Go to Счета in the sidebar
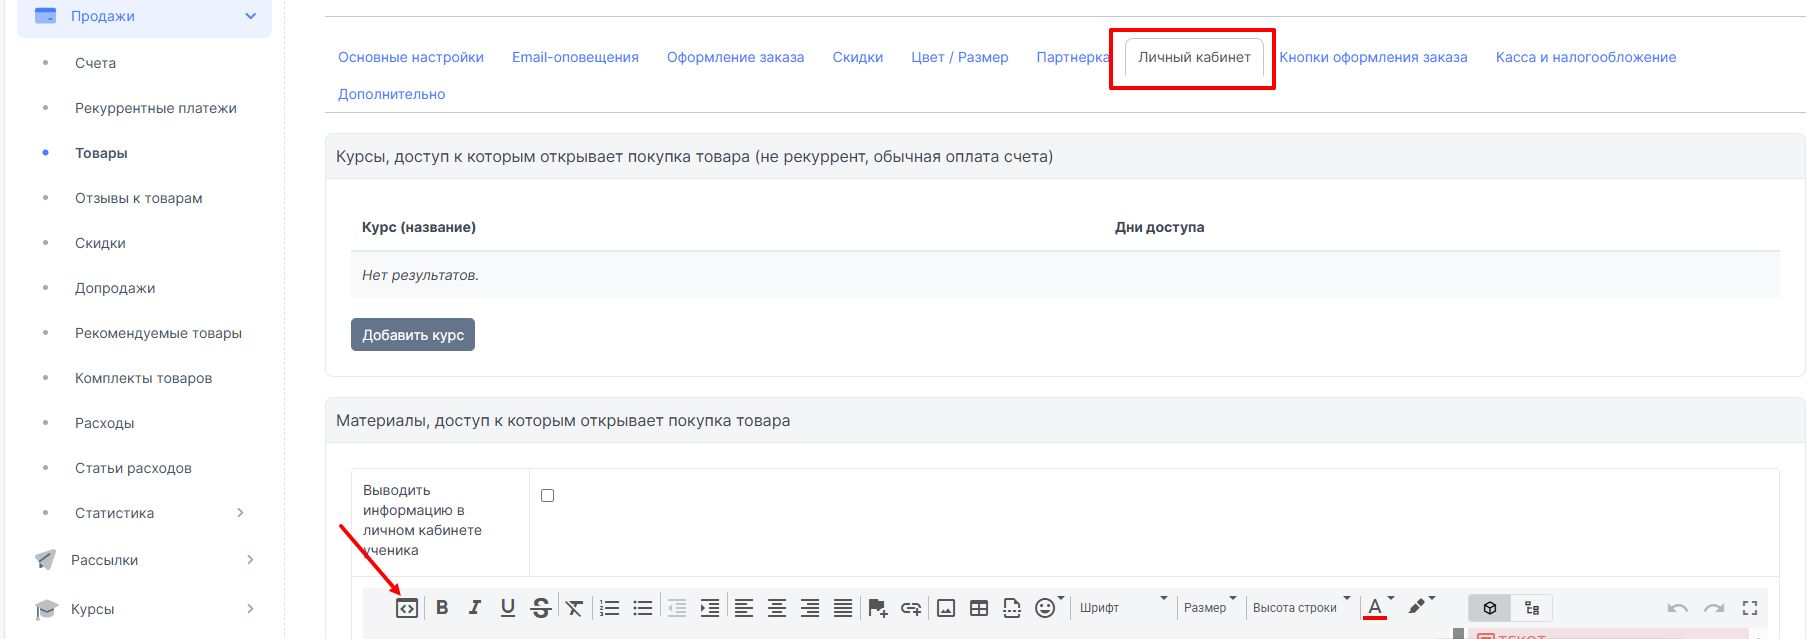Viewport: 1811px width, 639px height. pos(95,63)
